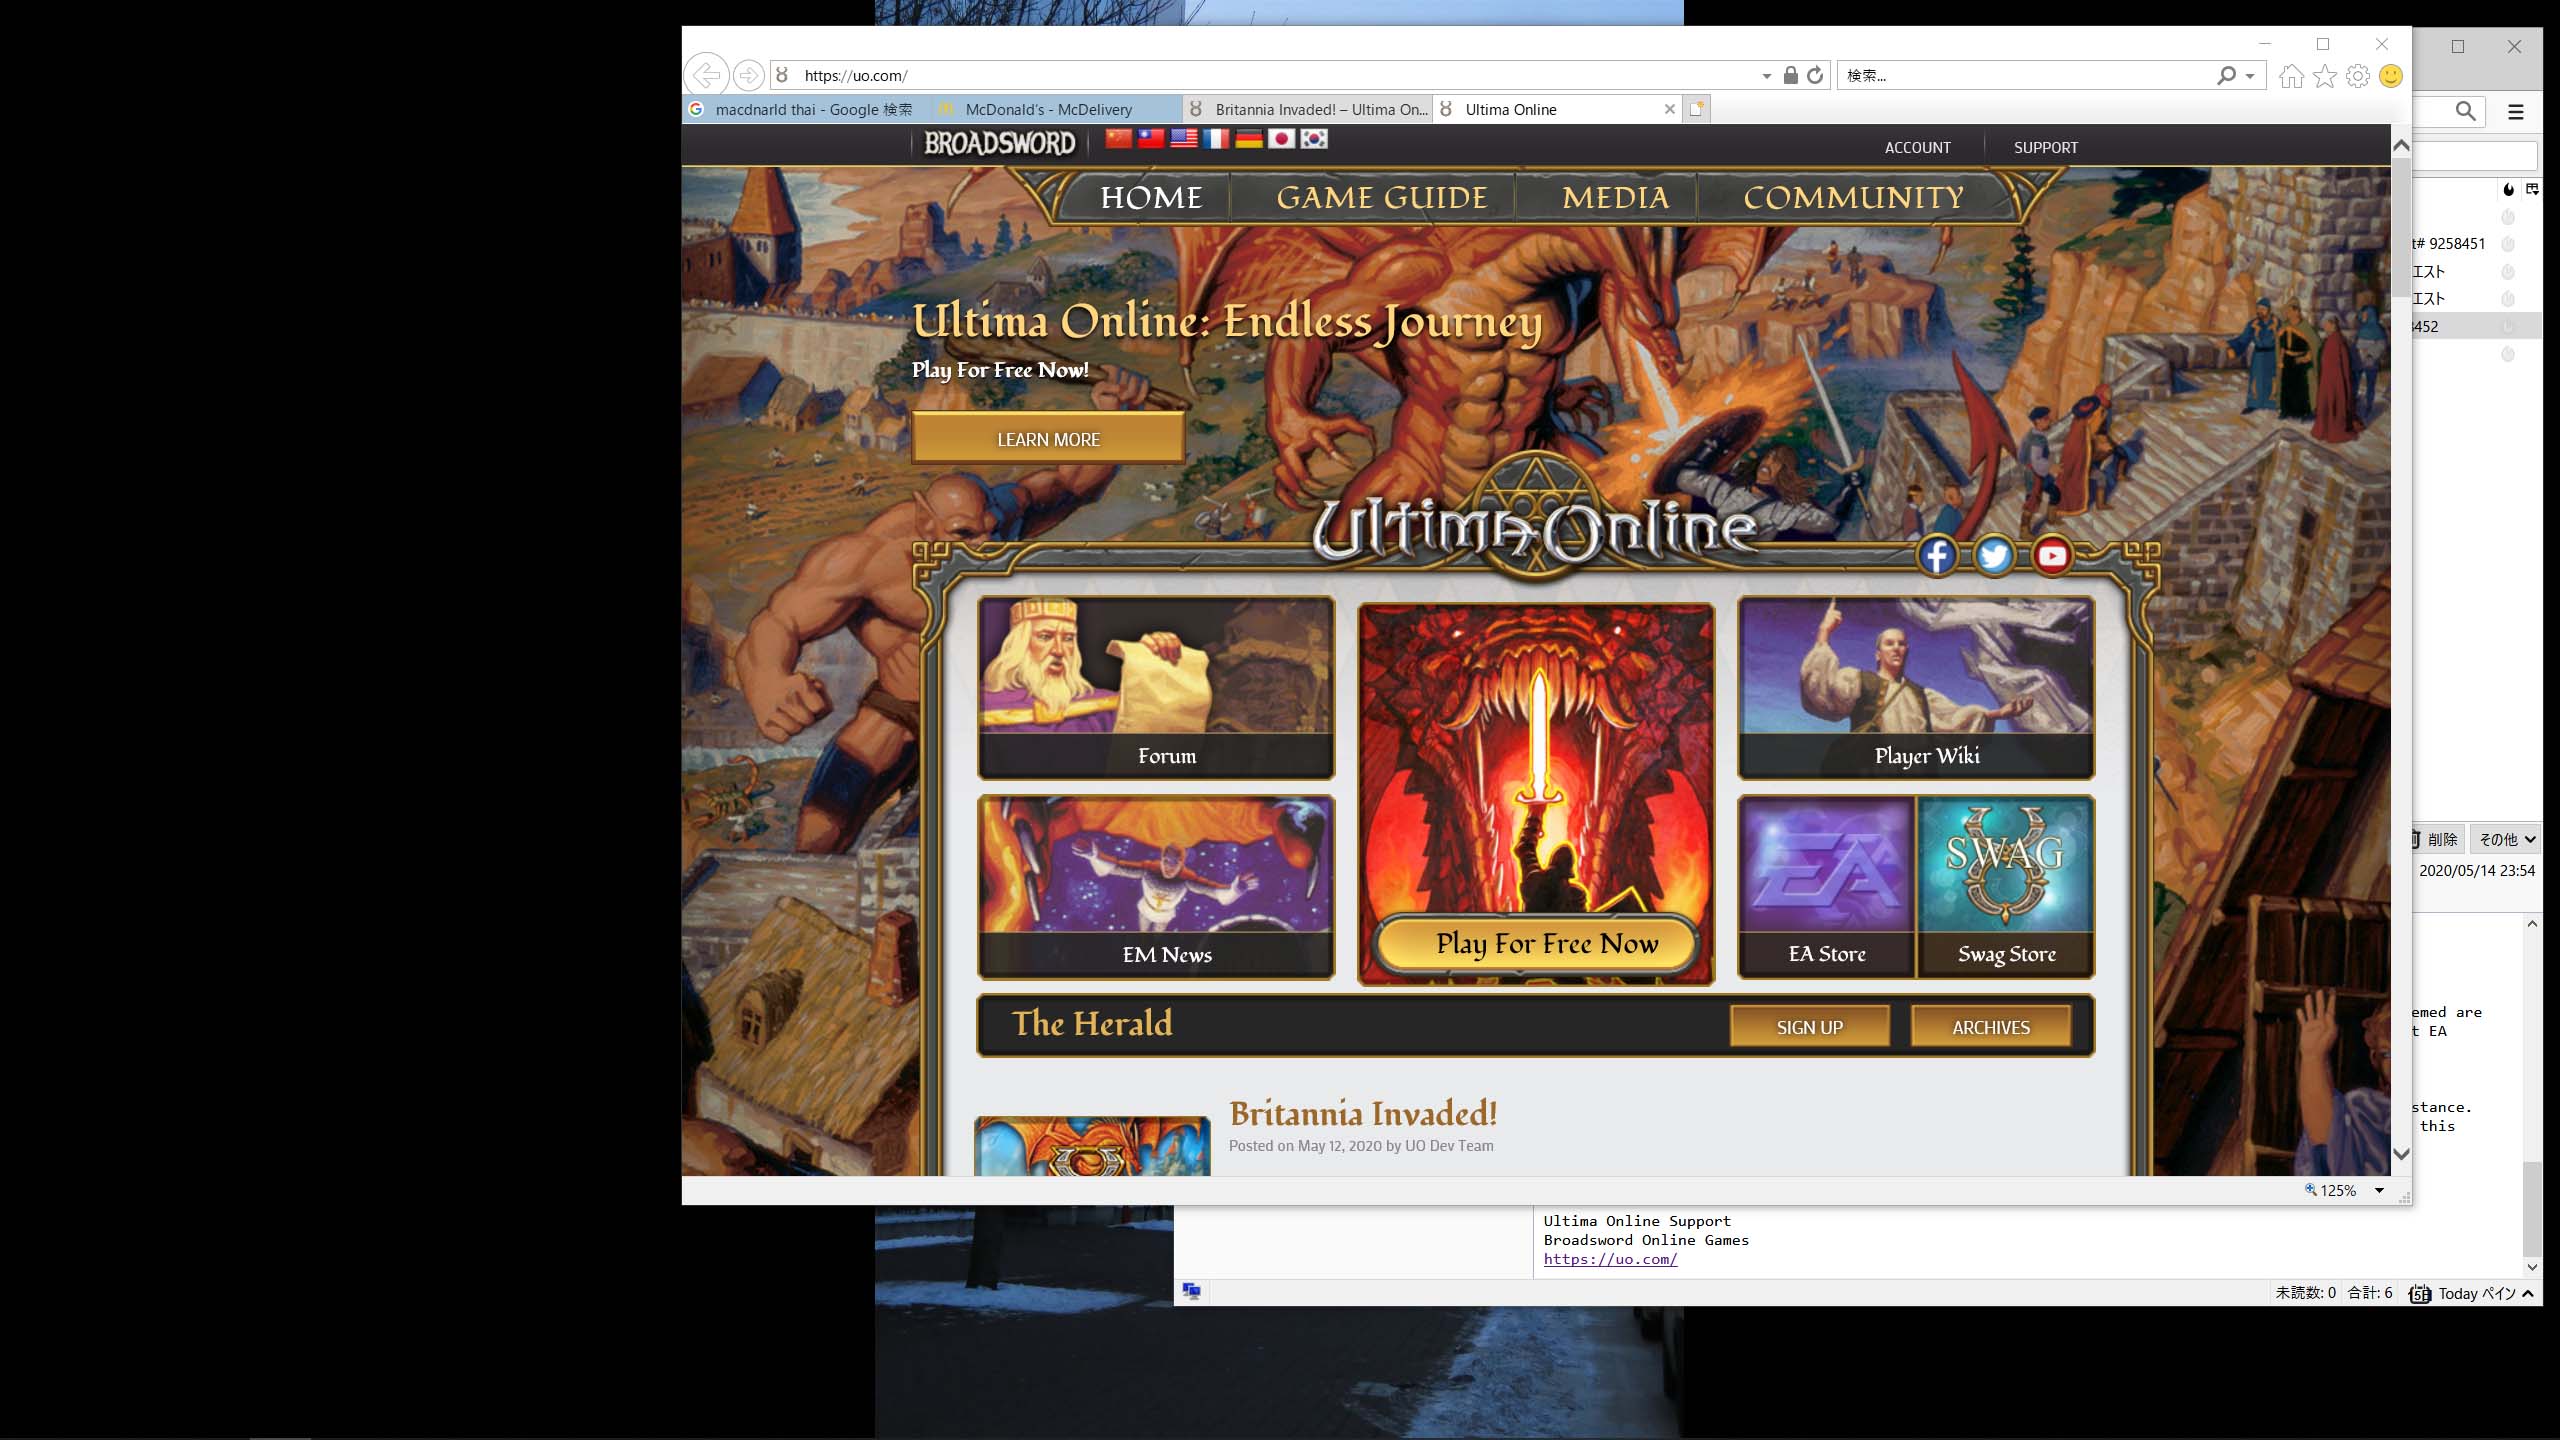Switch to the McDonald's - McDelivery tab
This screenshot has height=1440, width=2560.
pyautogui.click(x=1057, y=109)
